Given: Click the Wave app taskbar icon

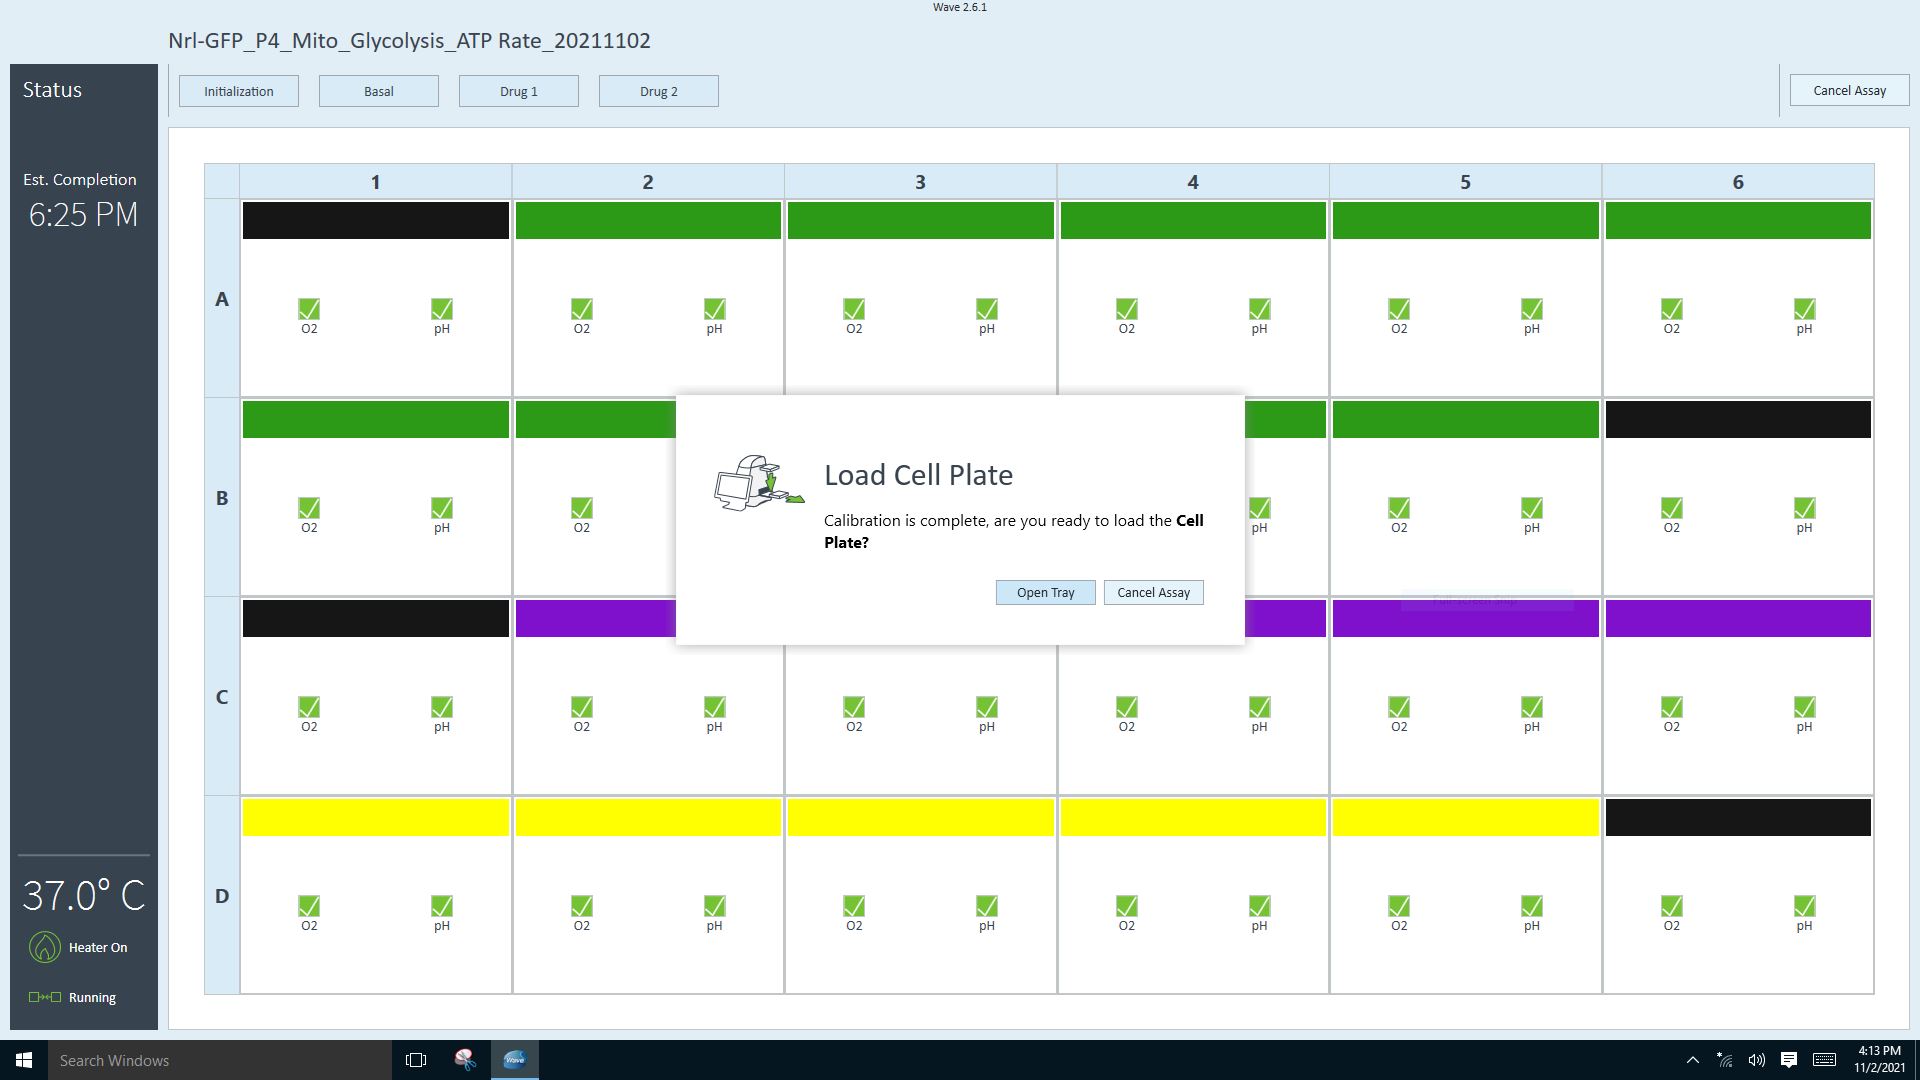Looking at the screenshot, I should pos(515,1060).
